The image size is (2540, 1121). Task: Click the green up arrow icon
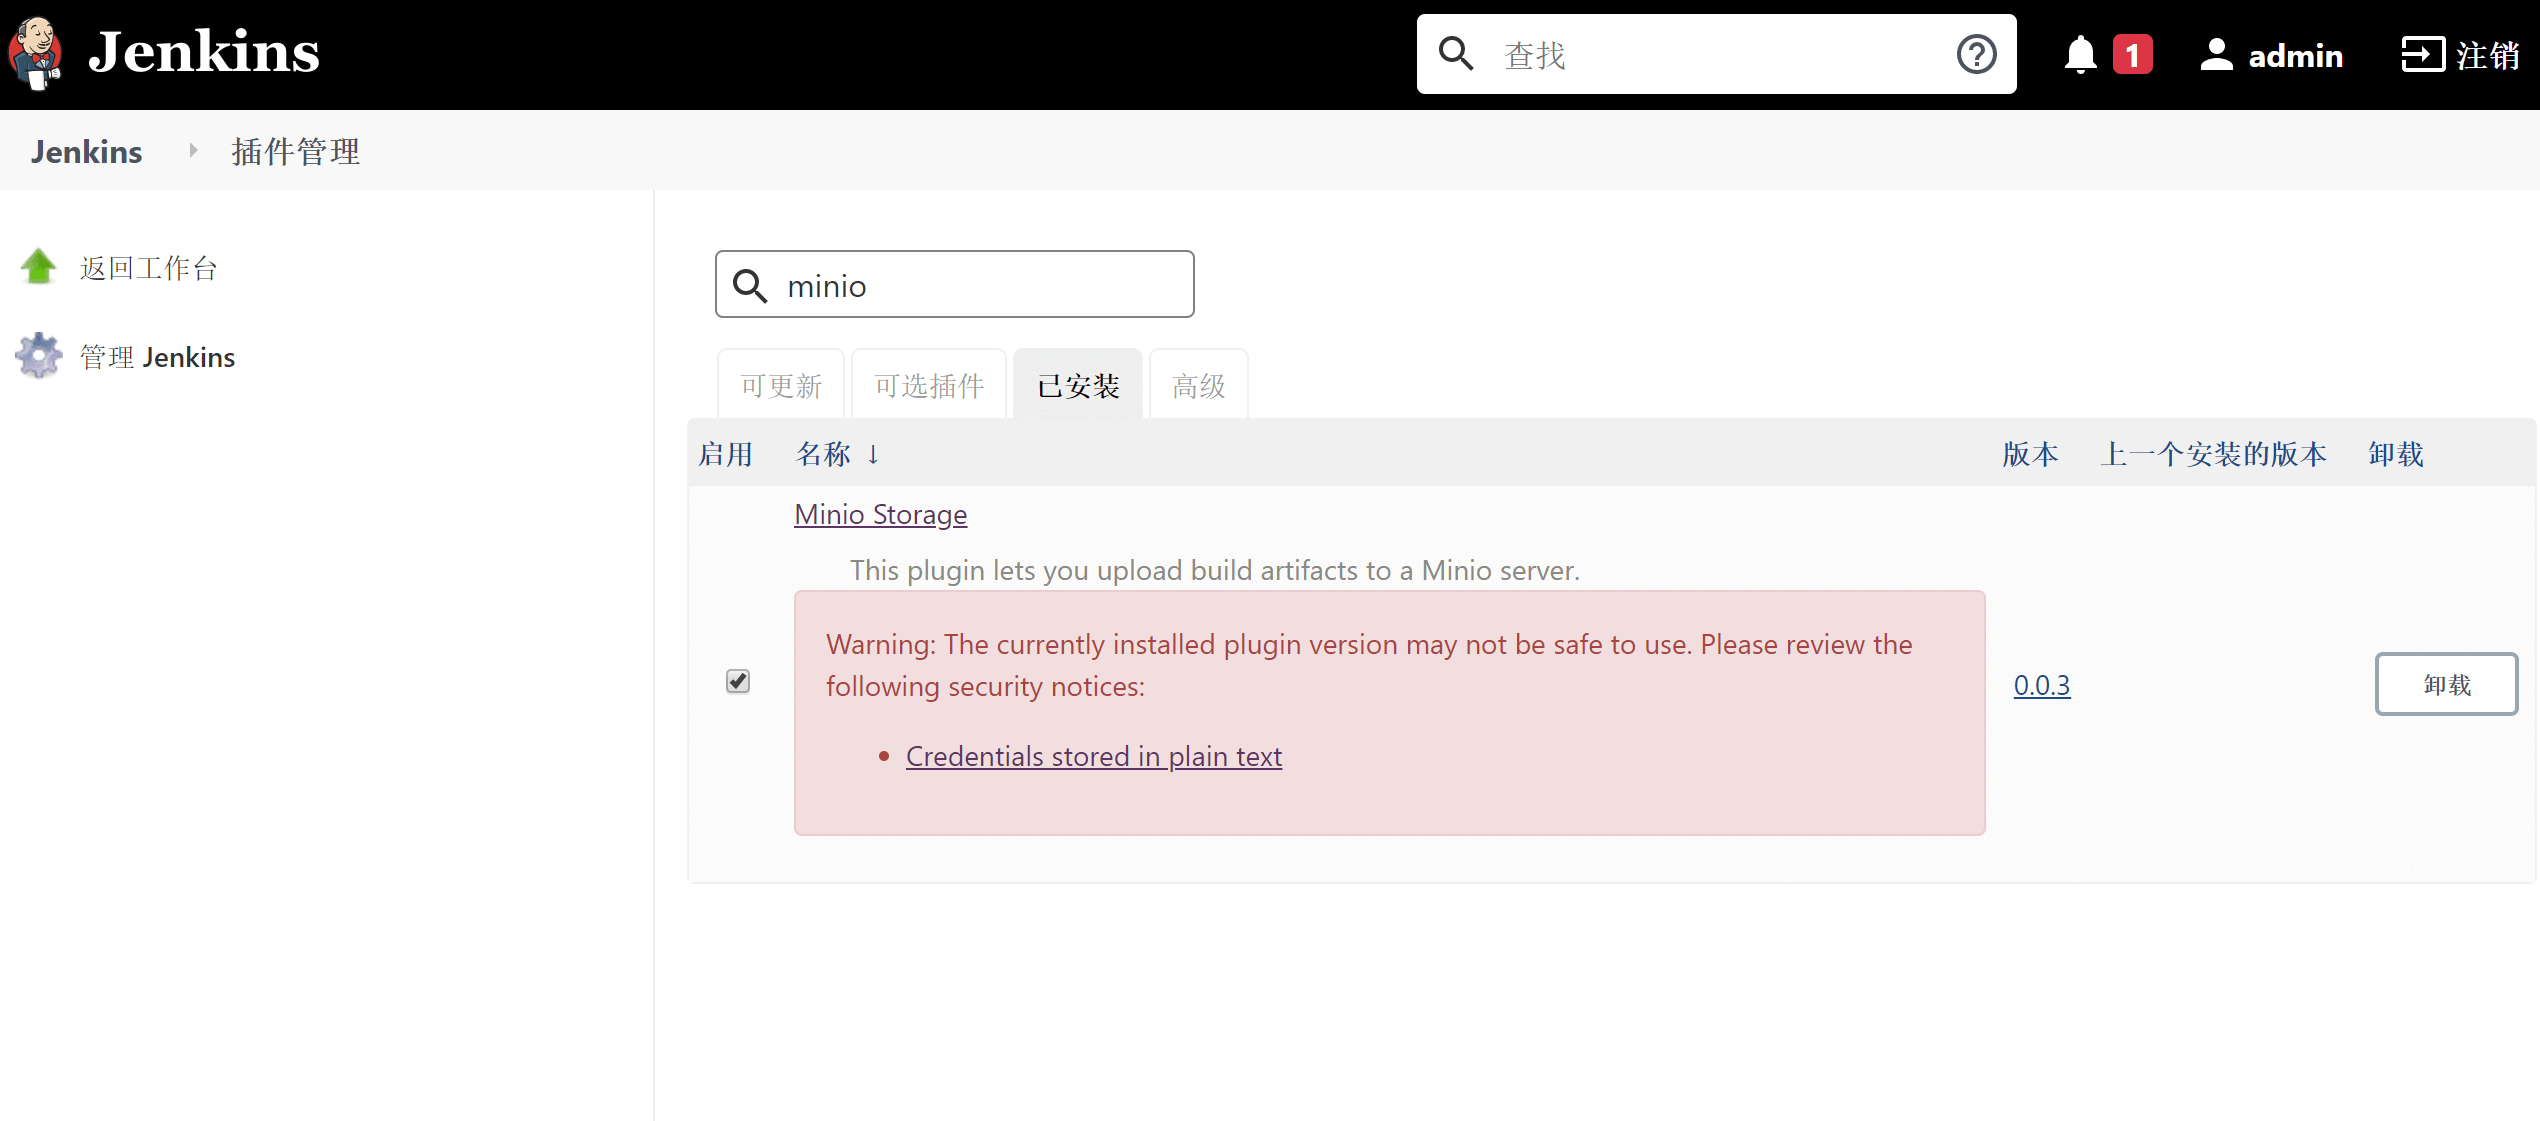pos(39,266)
